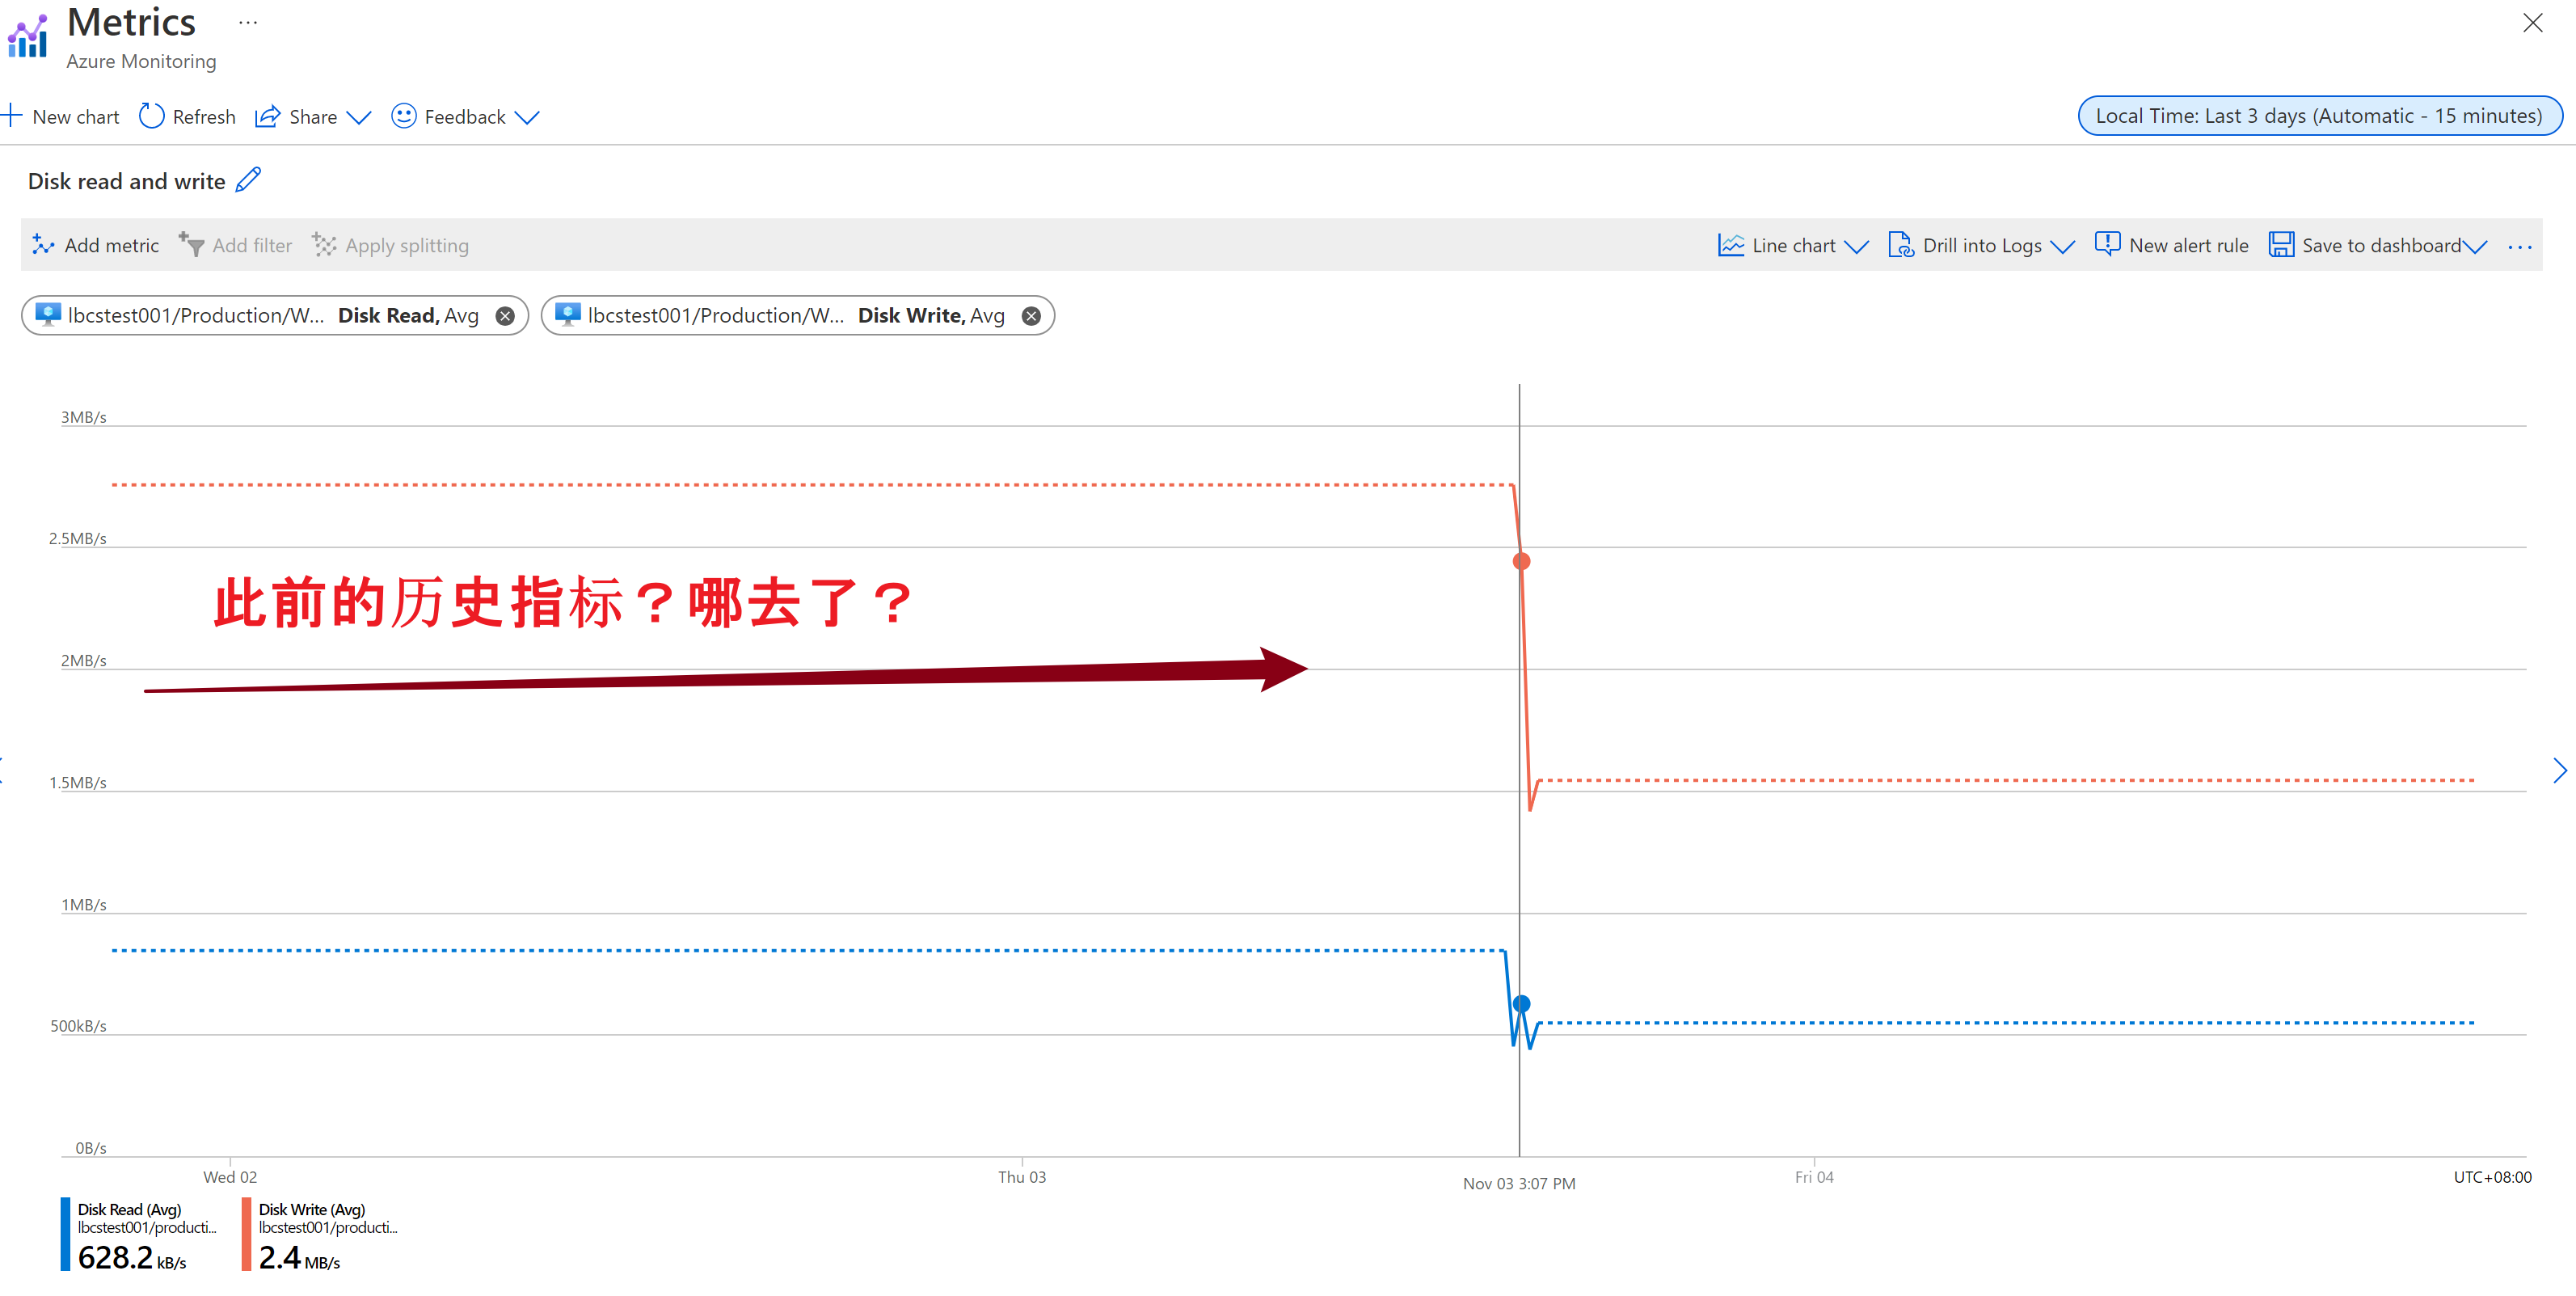Click the Add filter icon
This screenshot has width=2576, height=1296.
click(x=191, y=245)
